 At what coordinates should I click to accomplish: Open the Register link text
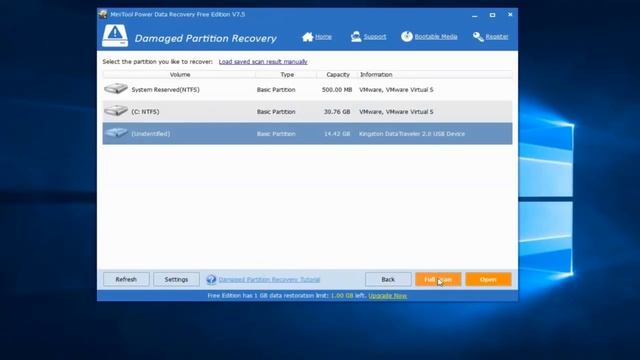point(497,37)
